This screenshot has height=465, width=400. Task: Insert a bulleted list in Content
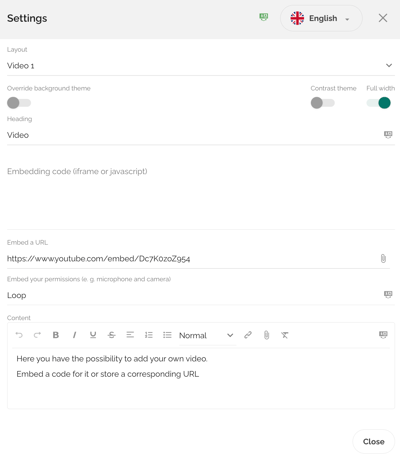[167, 335]
